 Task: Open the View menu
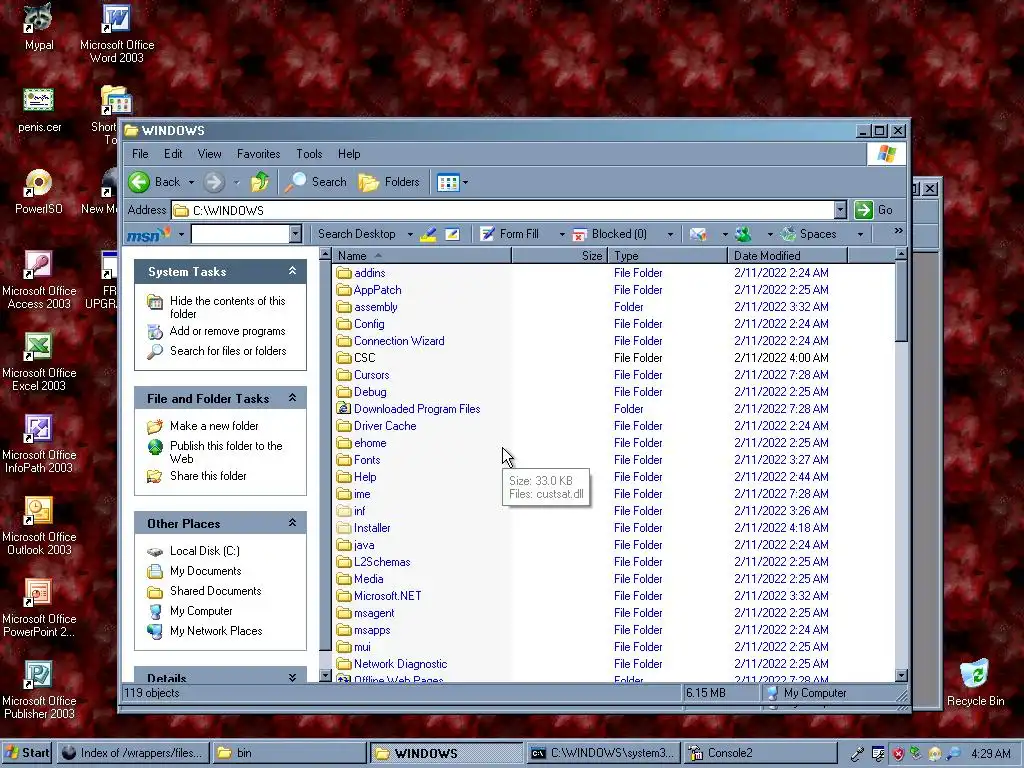coord(209,154)
